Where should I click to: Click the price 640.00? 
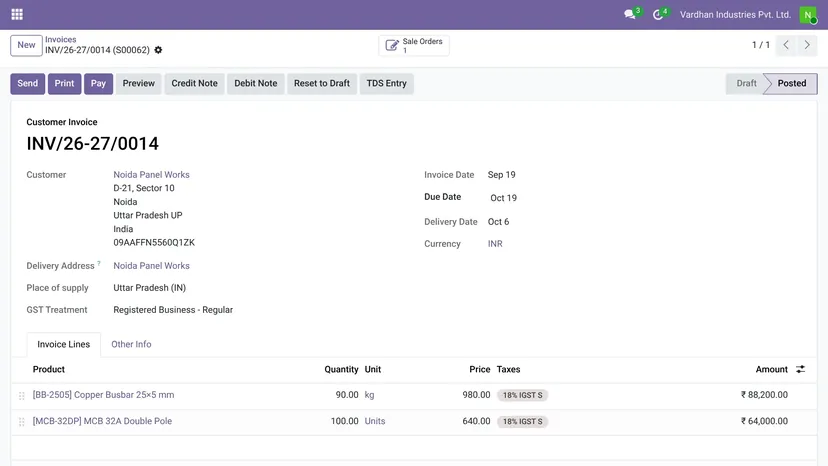[476, 421]
